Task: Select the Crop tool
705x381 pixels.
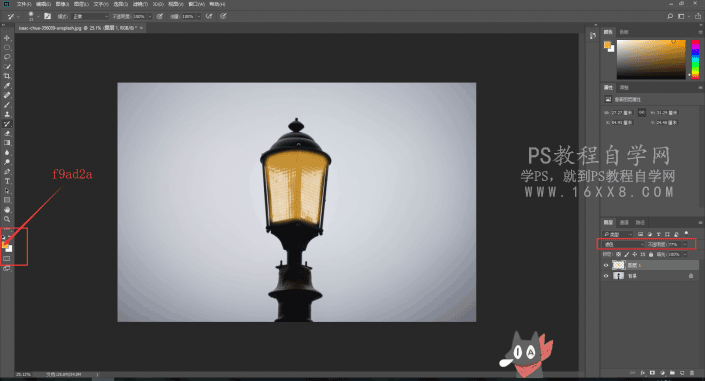Action: click(x=7, y=76)
